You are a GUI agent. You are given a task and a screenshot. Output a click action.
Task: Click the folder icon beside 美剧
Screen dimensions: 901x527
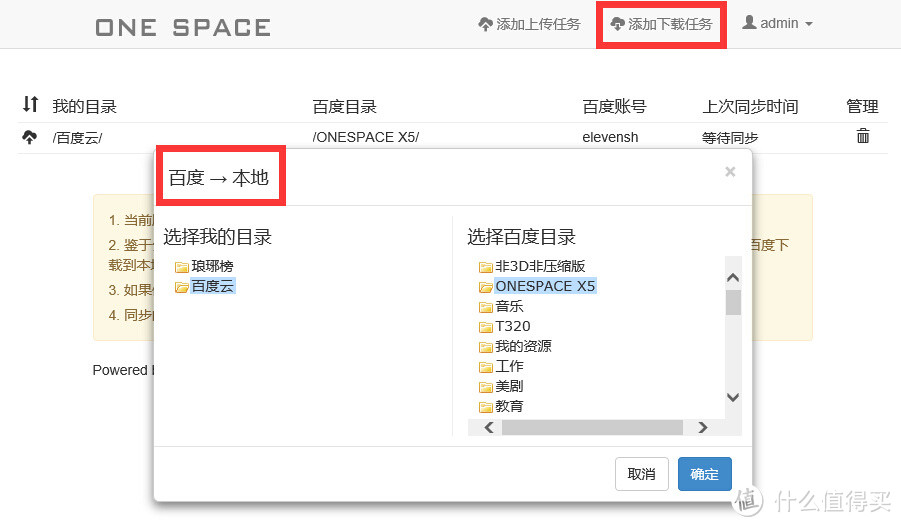[x=486, y=387]
